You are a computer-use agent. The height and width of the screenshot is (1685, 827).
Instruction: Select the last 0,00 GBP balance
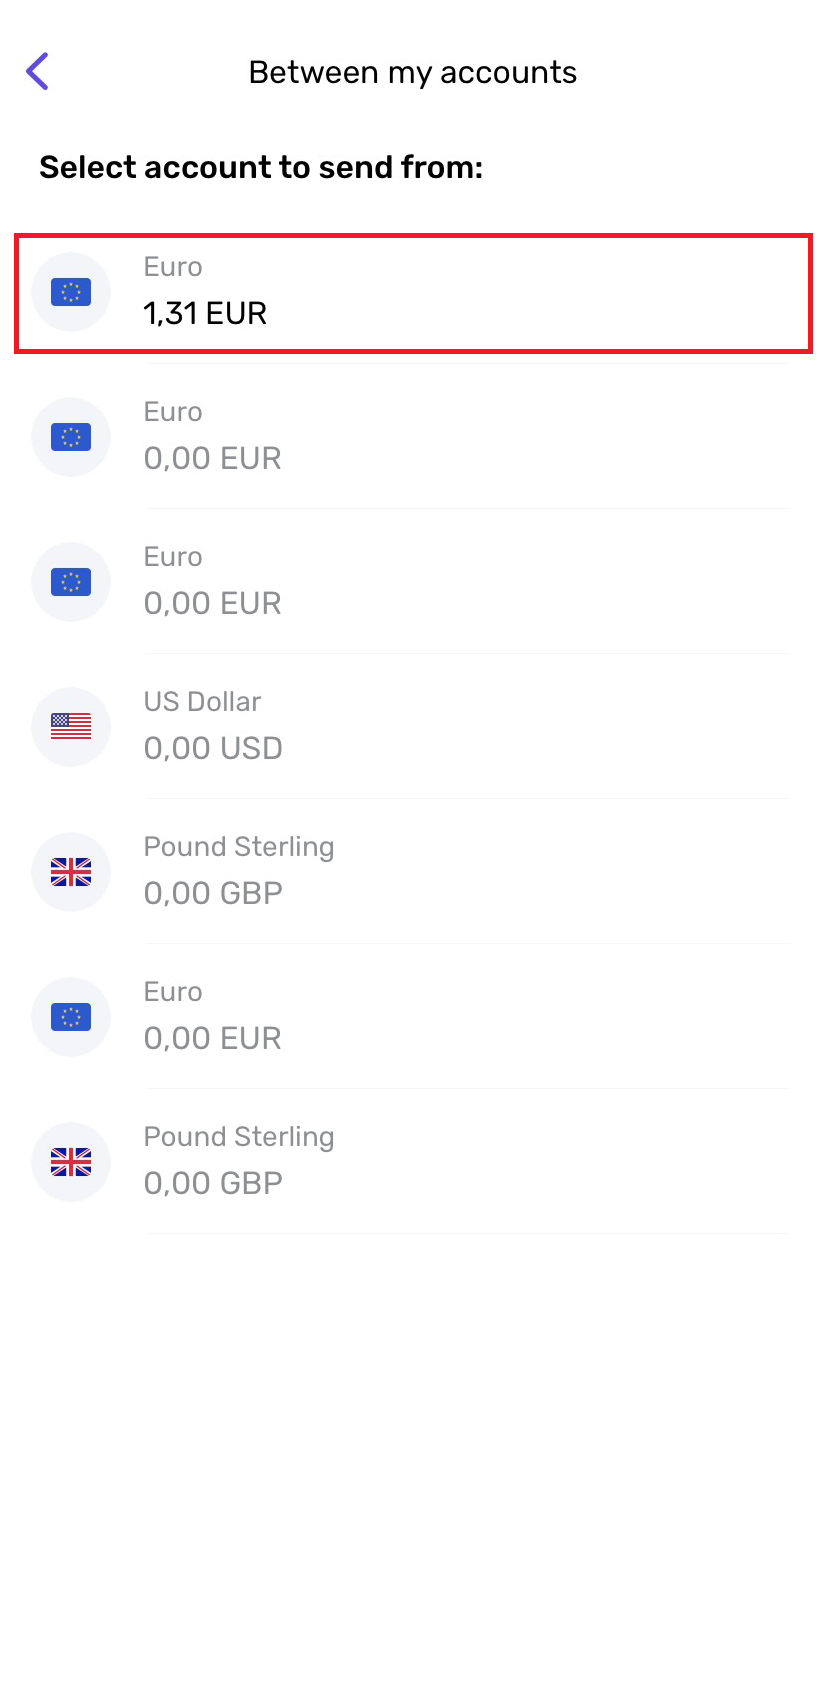(213, 1183)
